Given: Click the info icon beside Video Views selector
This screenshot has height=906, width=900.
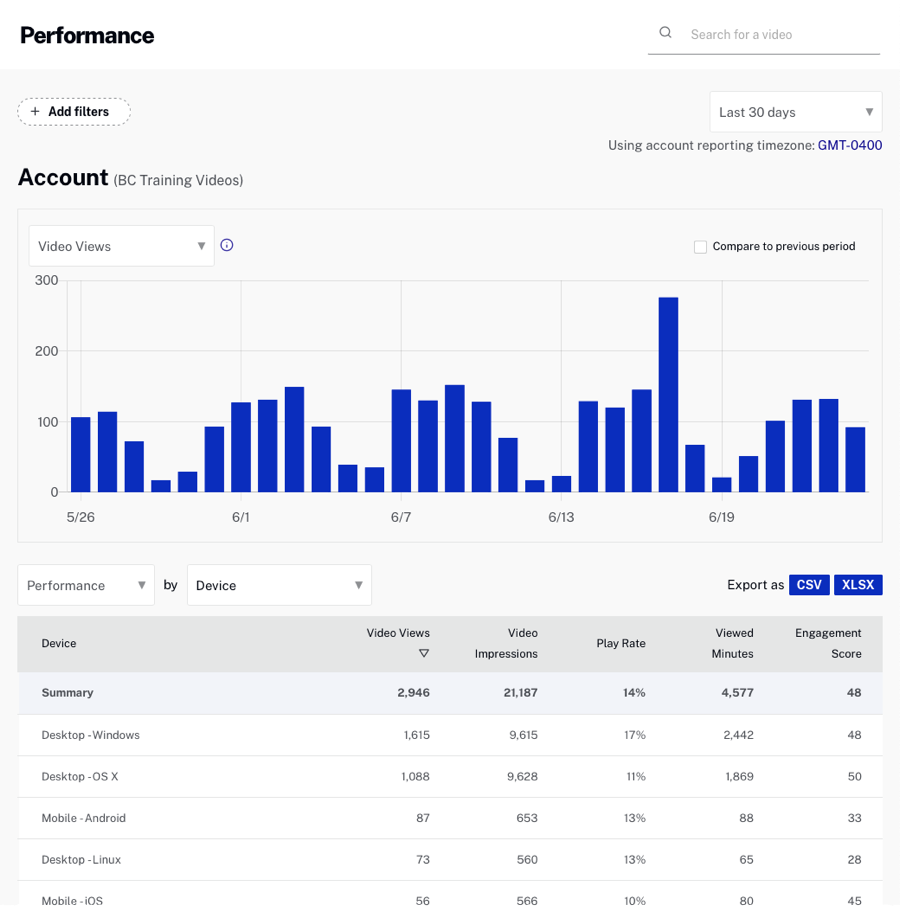Looking at the screenshot, I should 226,244.
